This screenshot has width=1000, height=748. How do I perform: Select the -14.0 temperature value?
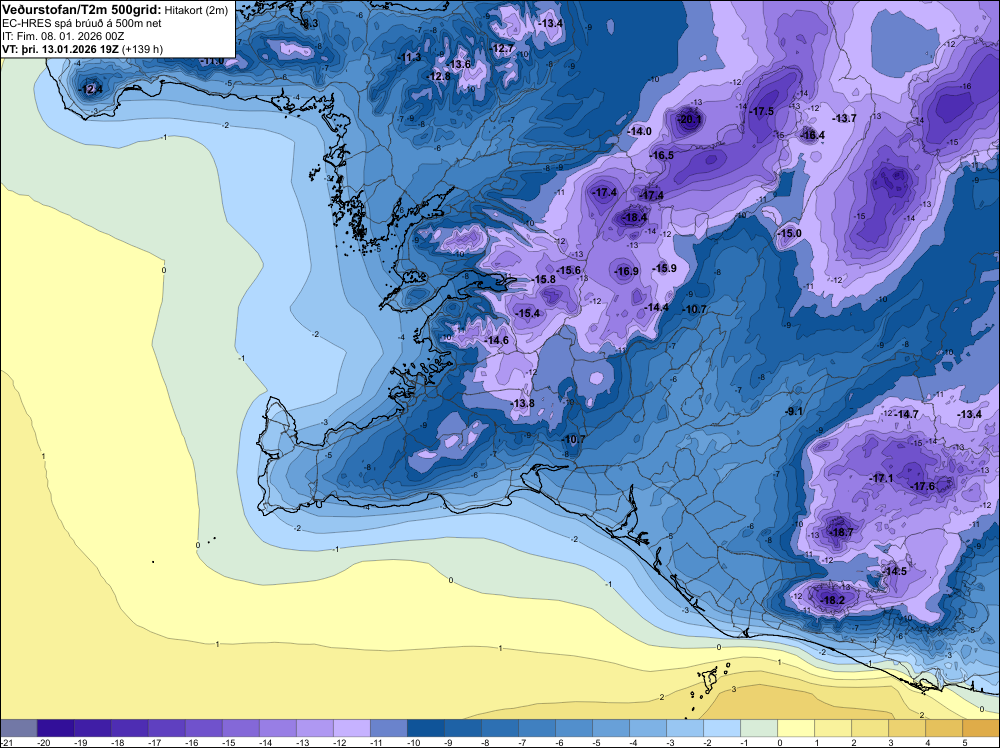pyautogui.click(x=640, y=131)
